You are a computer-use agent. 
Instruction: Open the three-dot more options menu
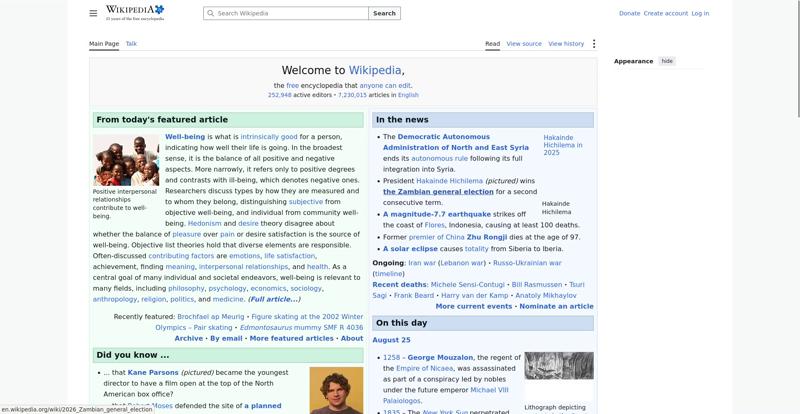tap(593, 44)
